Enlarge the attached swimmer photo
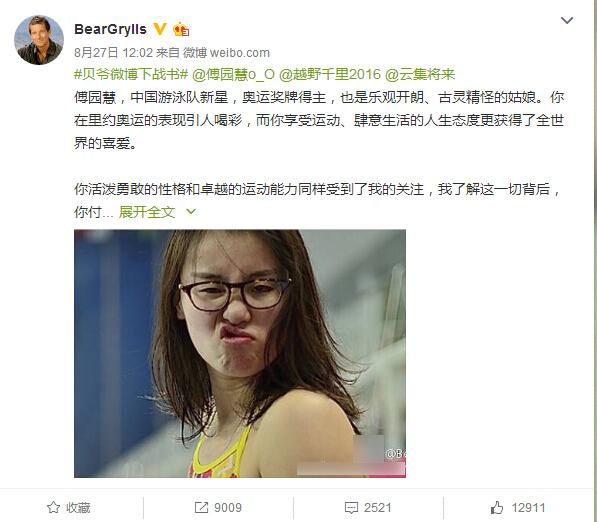Screen dimensions: 597x522 240,353
